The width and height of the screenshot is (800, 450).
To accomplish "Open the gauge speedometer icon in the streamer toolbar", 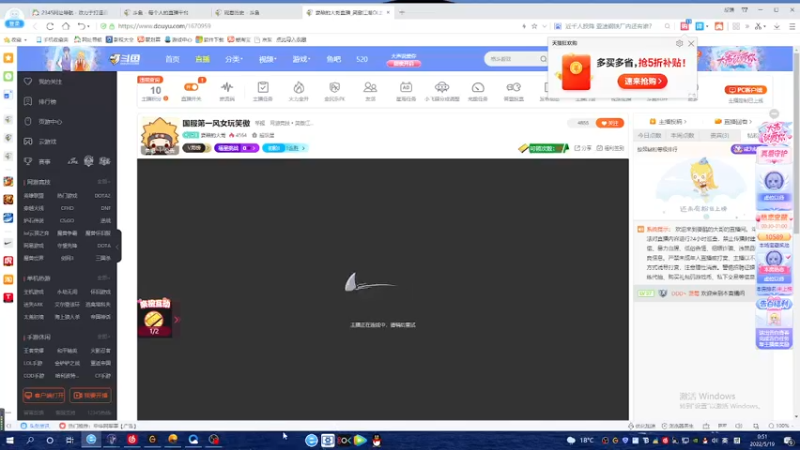I will tap(478, 87).
